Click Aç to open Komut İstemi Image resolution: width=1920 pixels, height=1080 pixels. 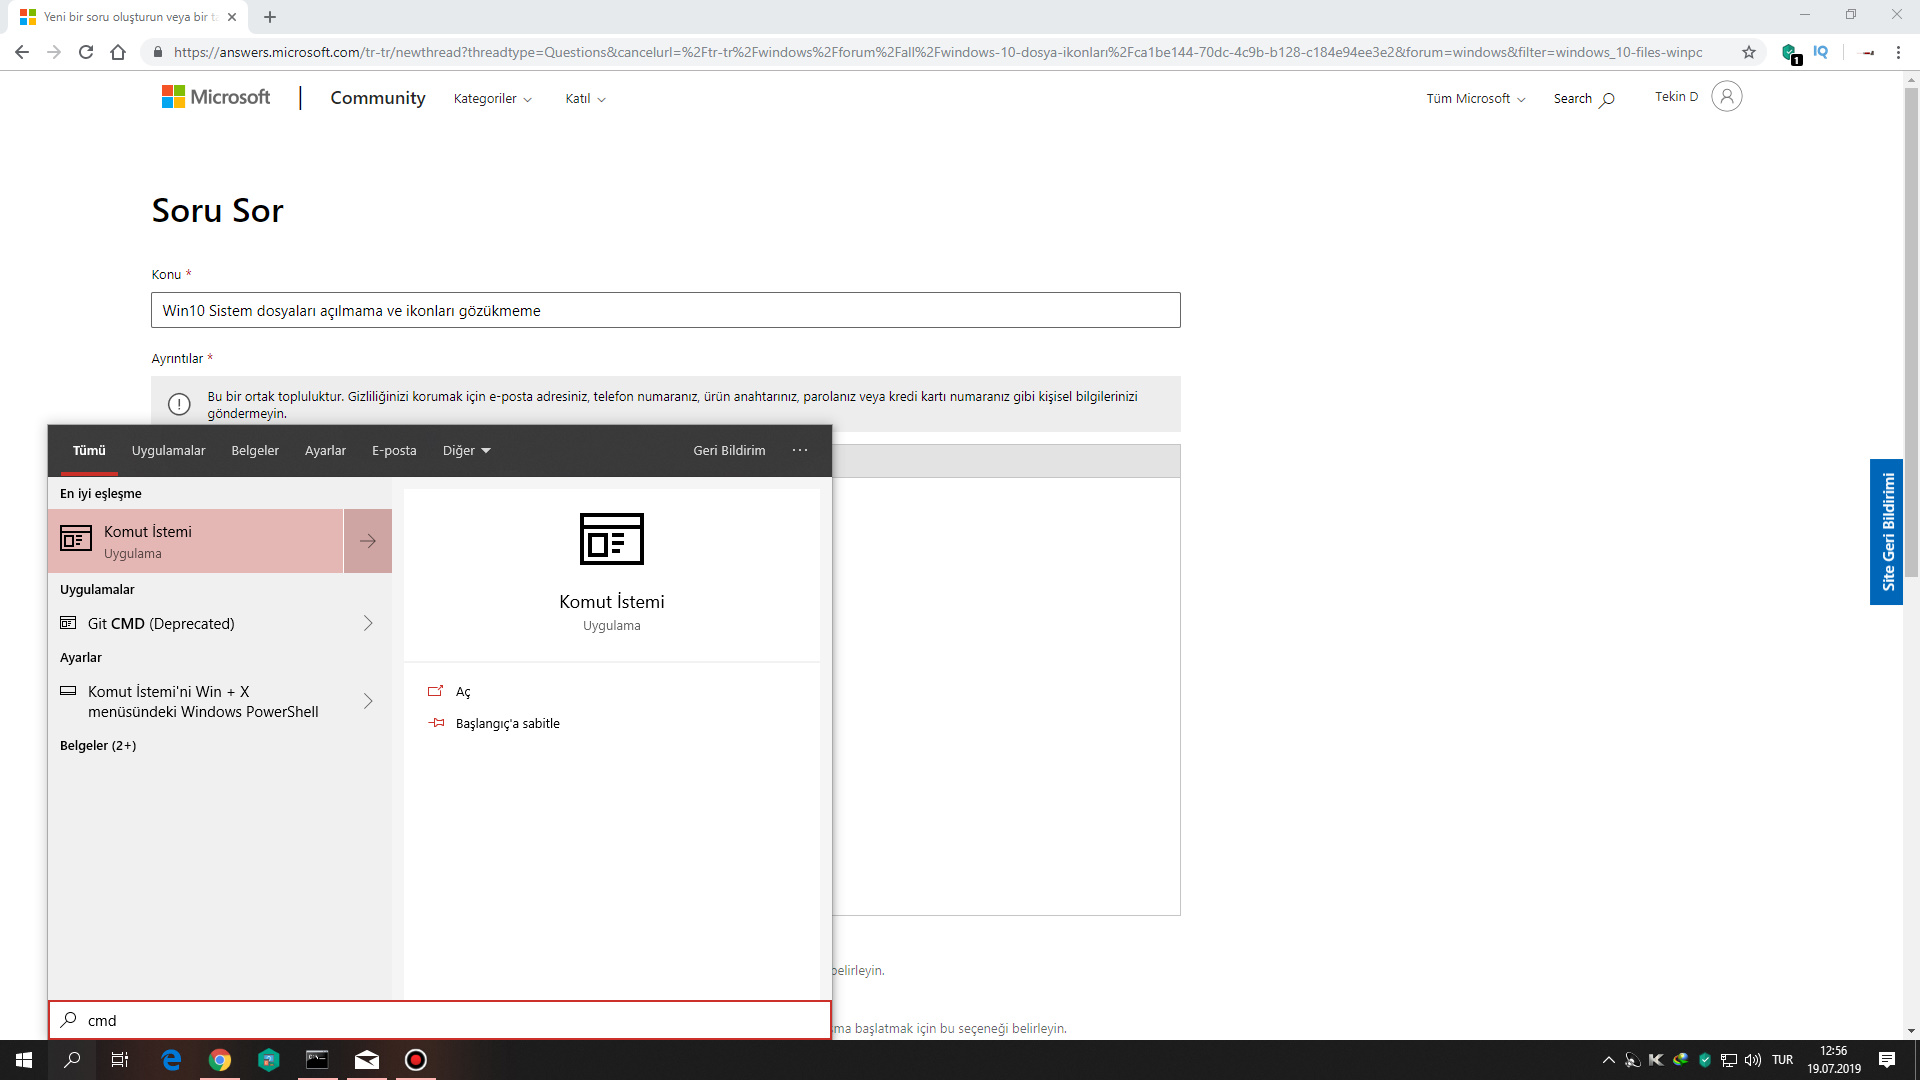point(463,692)
